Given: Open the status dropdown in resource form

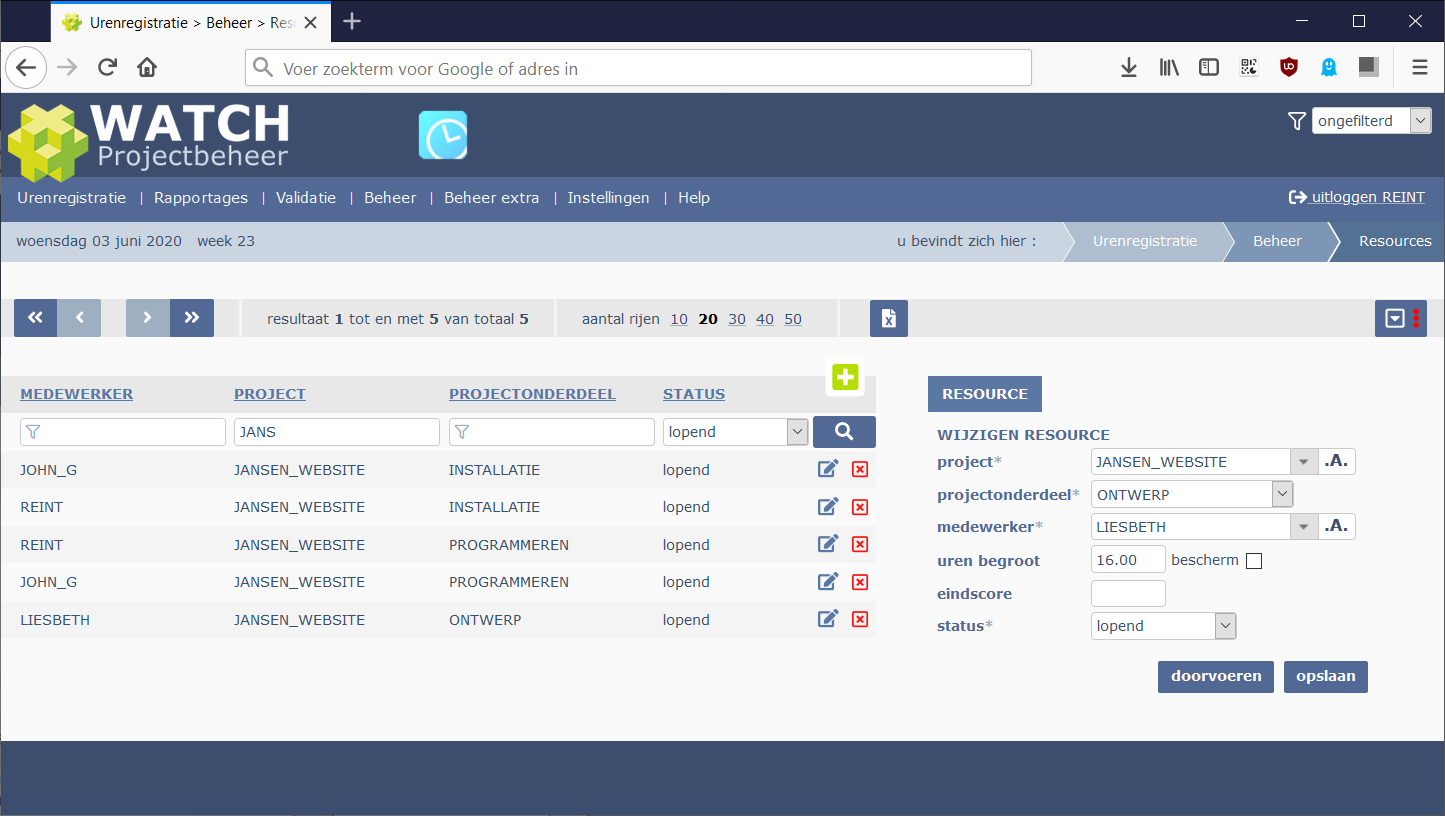Looking at the screenshot, I should pyautogui.click(x=1164, y=626).
